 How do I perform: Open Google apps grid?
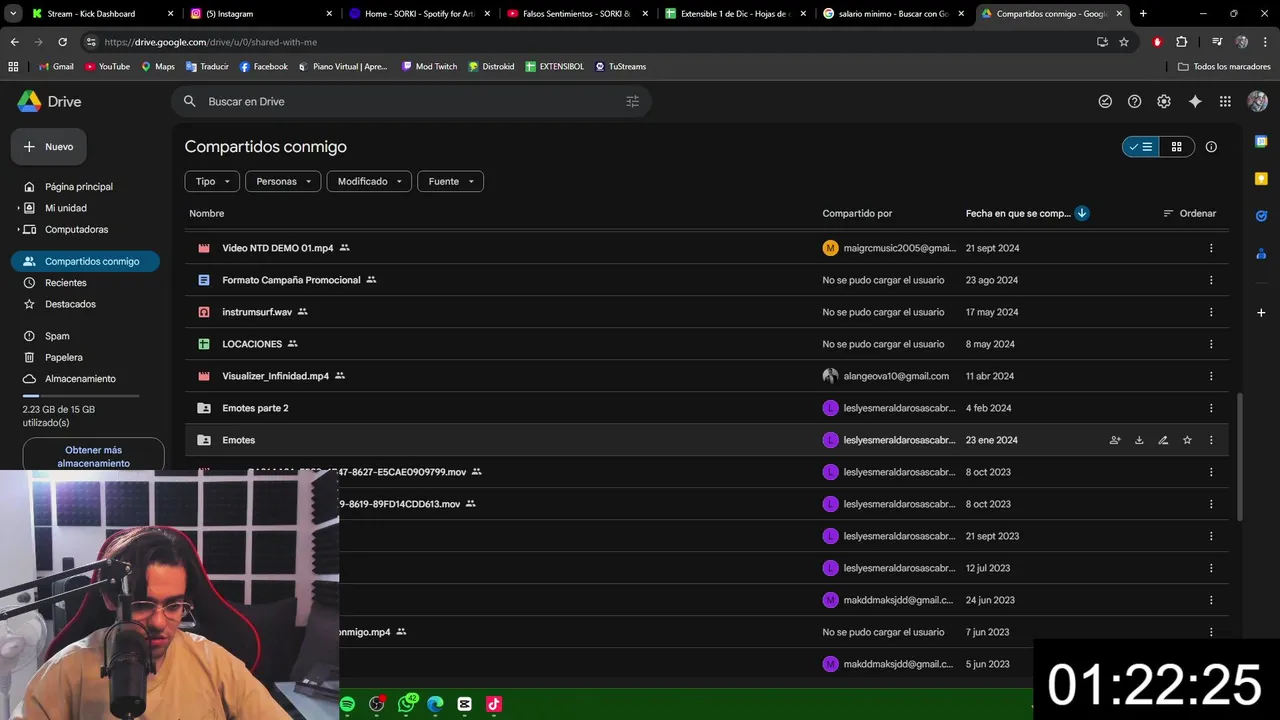click(x=1225, y=102)
